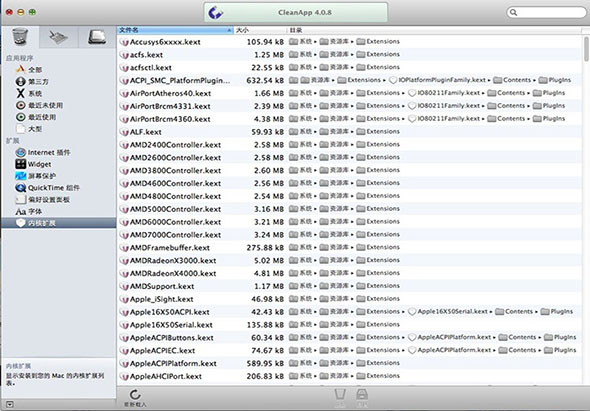590x411 pixels.
Task: Open the QuickTime 组件 category
Action: pos(47,187)
